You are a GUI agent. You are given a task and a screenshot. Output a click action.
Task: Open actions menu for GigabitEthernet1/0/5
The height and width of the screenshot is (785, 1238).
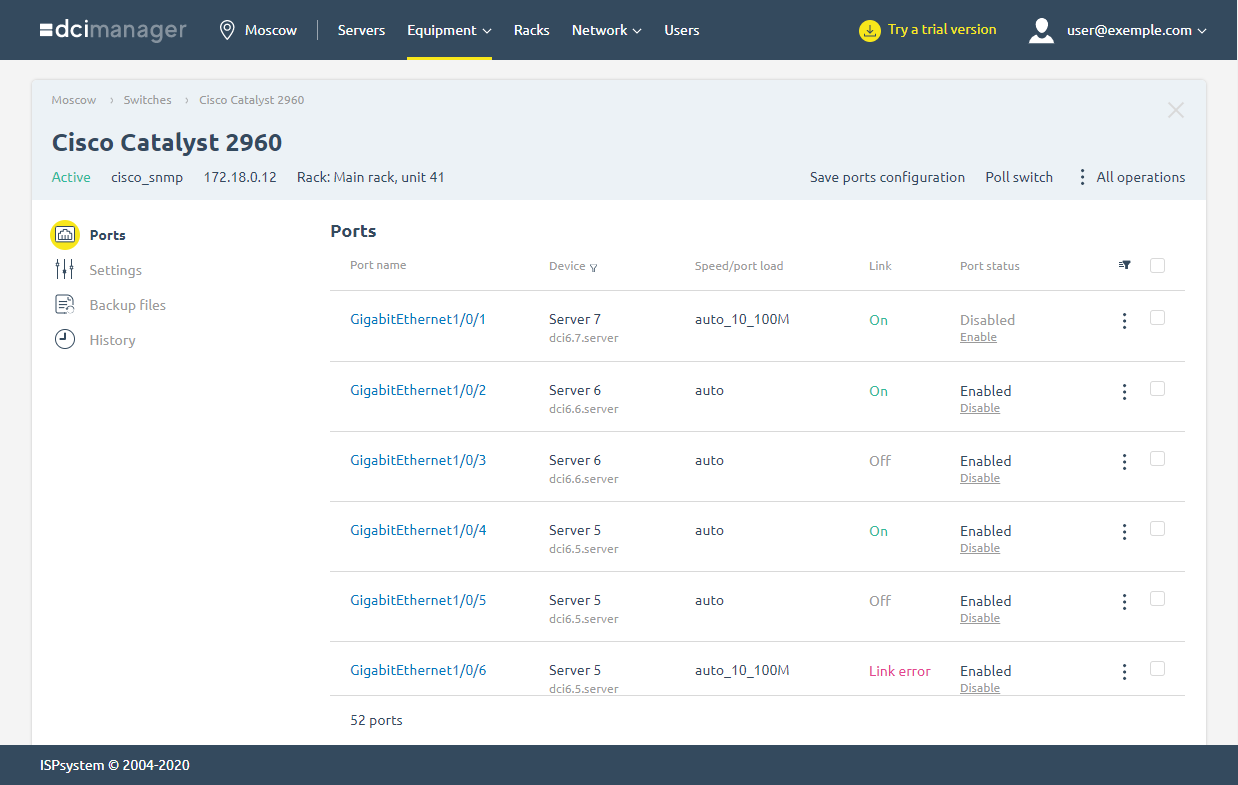1125,602
